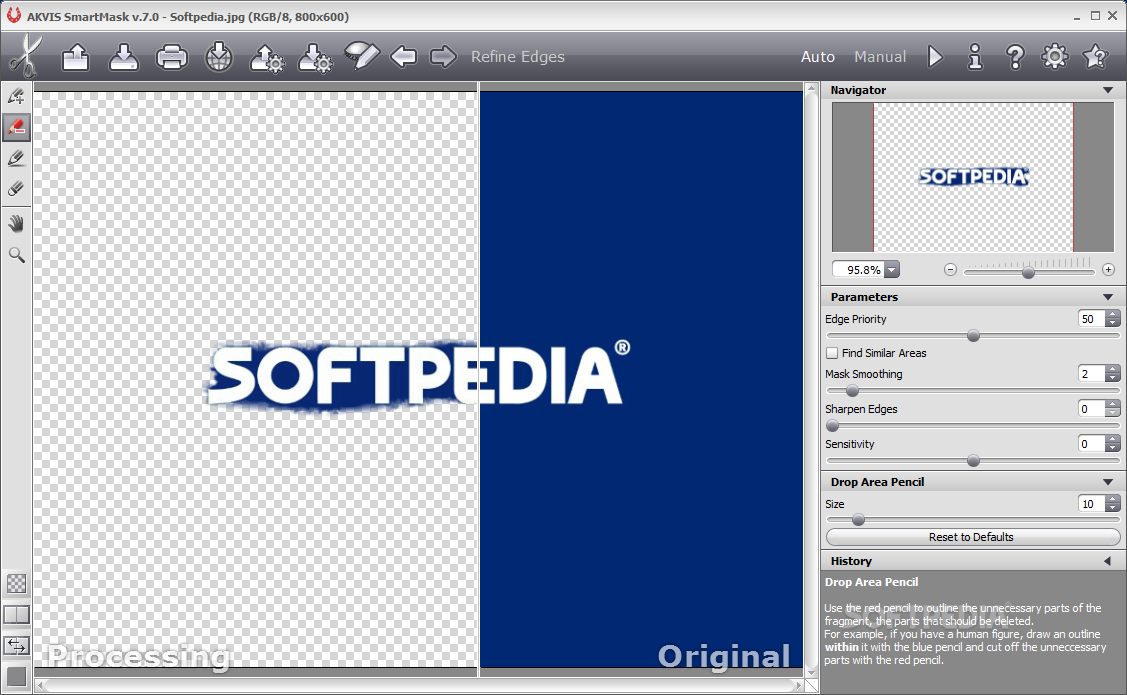1127x695 pixels.
Task: Click gray background color square
Action: point(17,676)
